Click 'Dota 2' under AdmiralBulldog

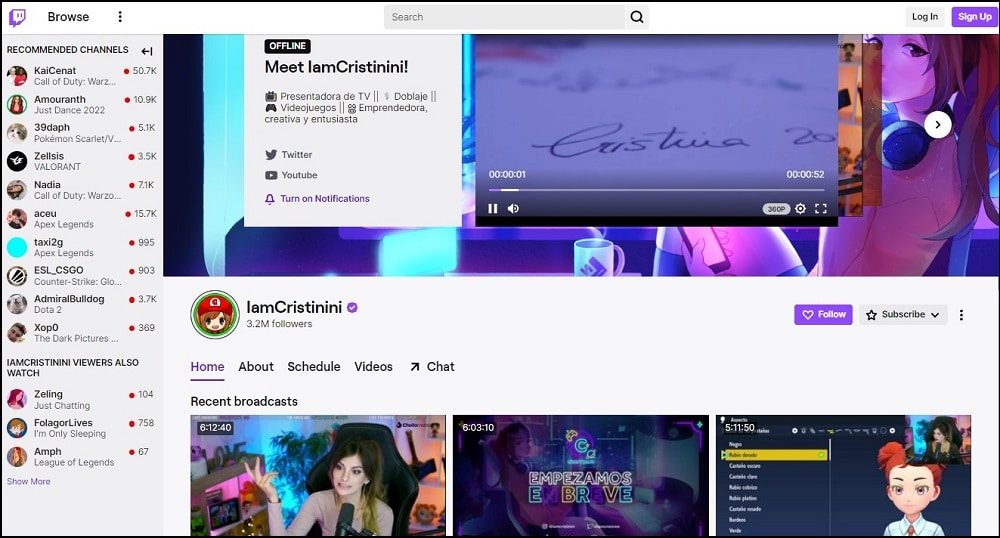coord(48,310)
